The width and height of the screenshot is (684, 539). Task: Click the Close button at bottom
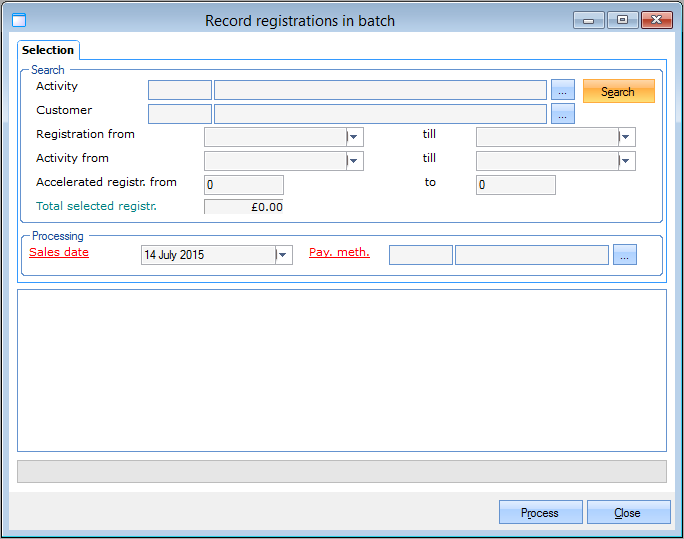(628, 512)
